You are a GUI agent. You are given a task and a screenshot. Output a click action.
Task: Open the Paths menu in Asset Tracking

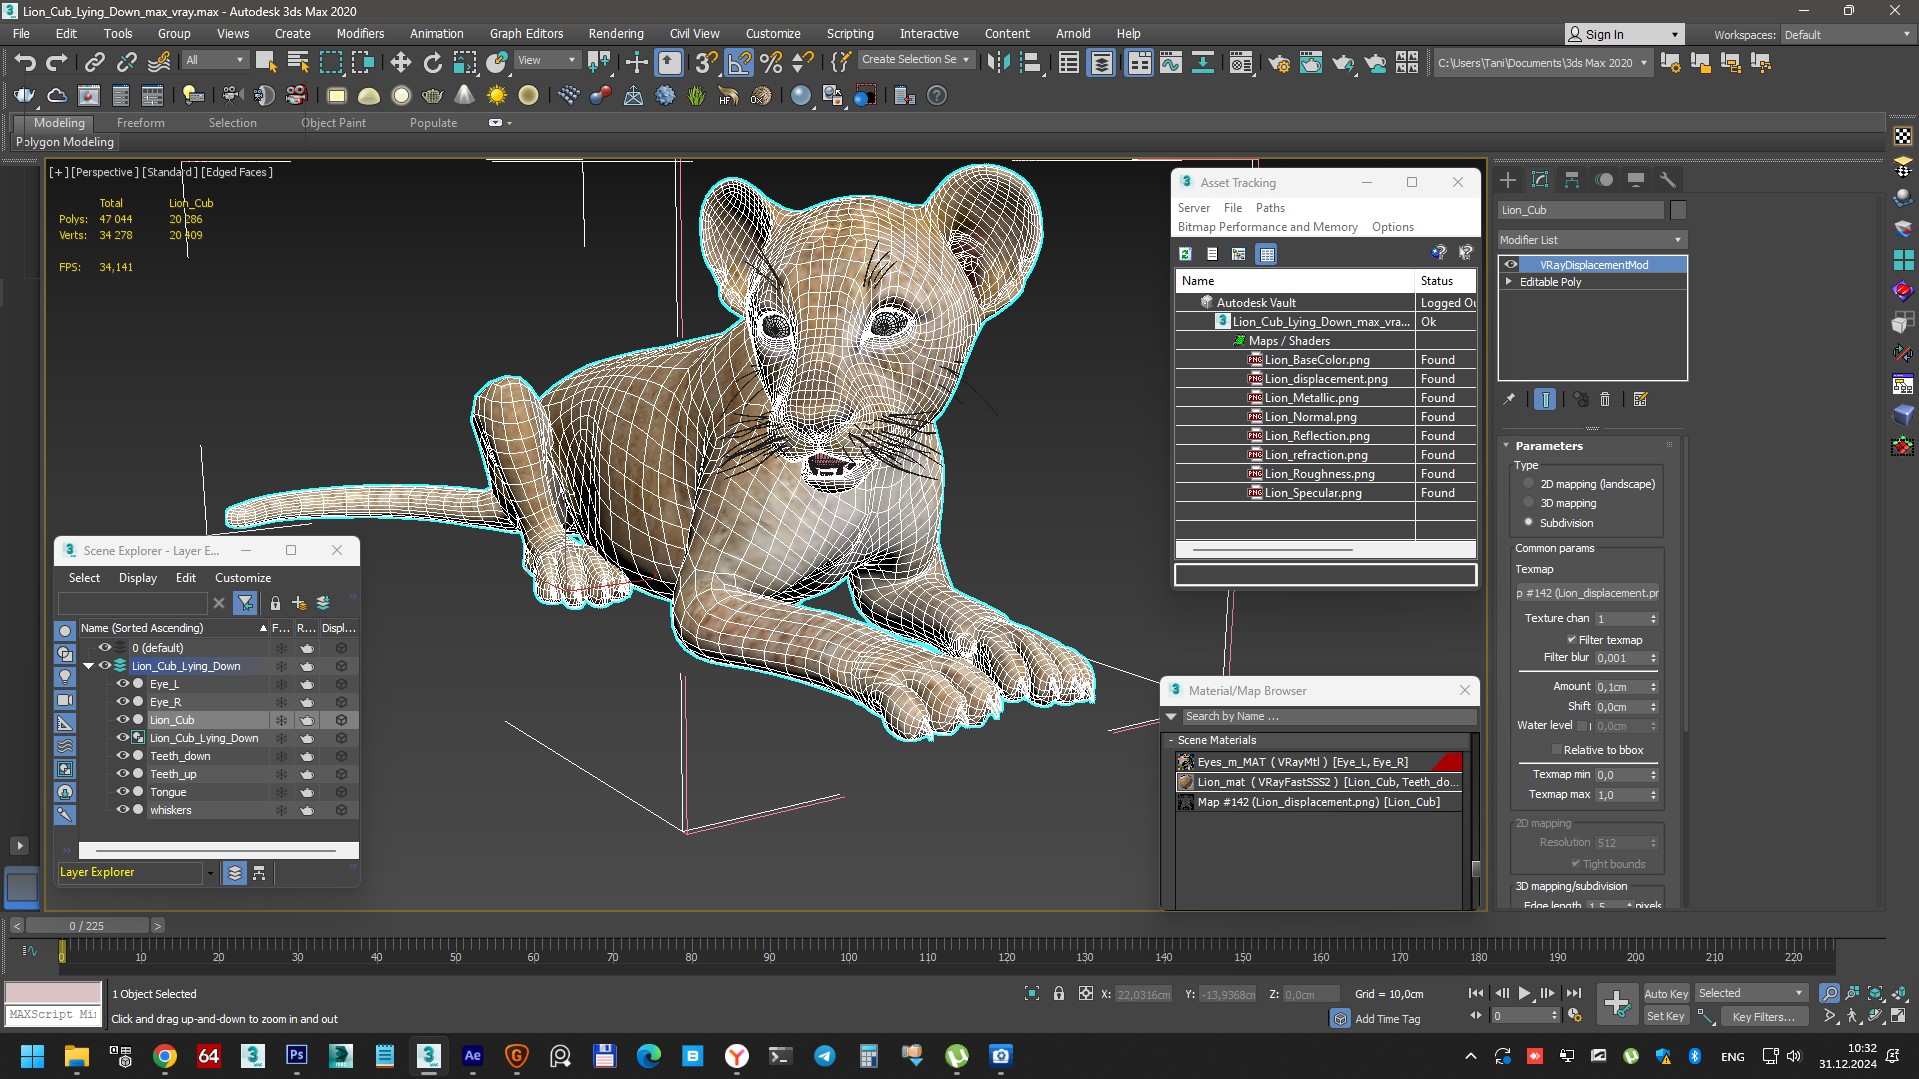(1270, 208)
